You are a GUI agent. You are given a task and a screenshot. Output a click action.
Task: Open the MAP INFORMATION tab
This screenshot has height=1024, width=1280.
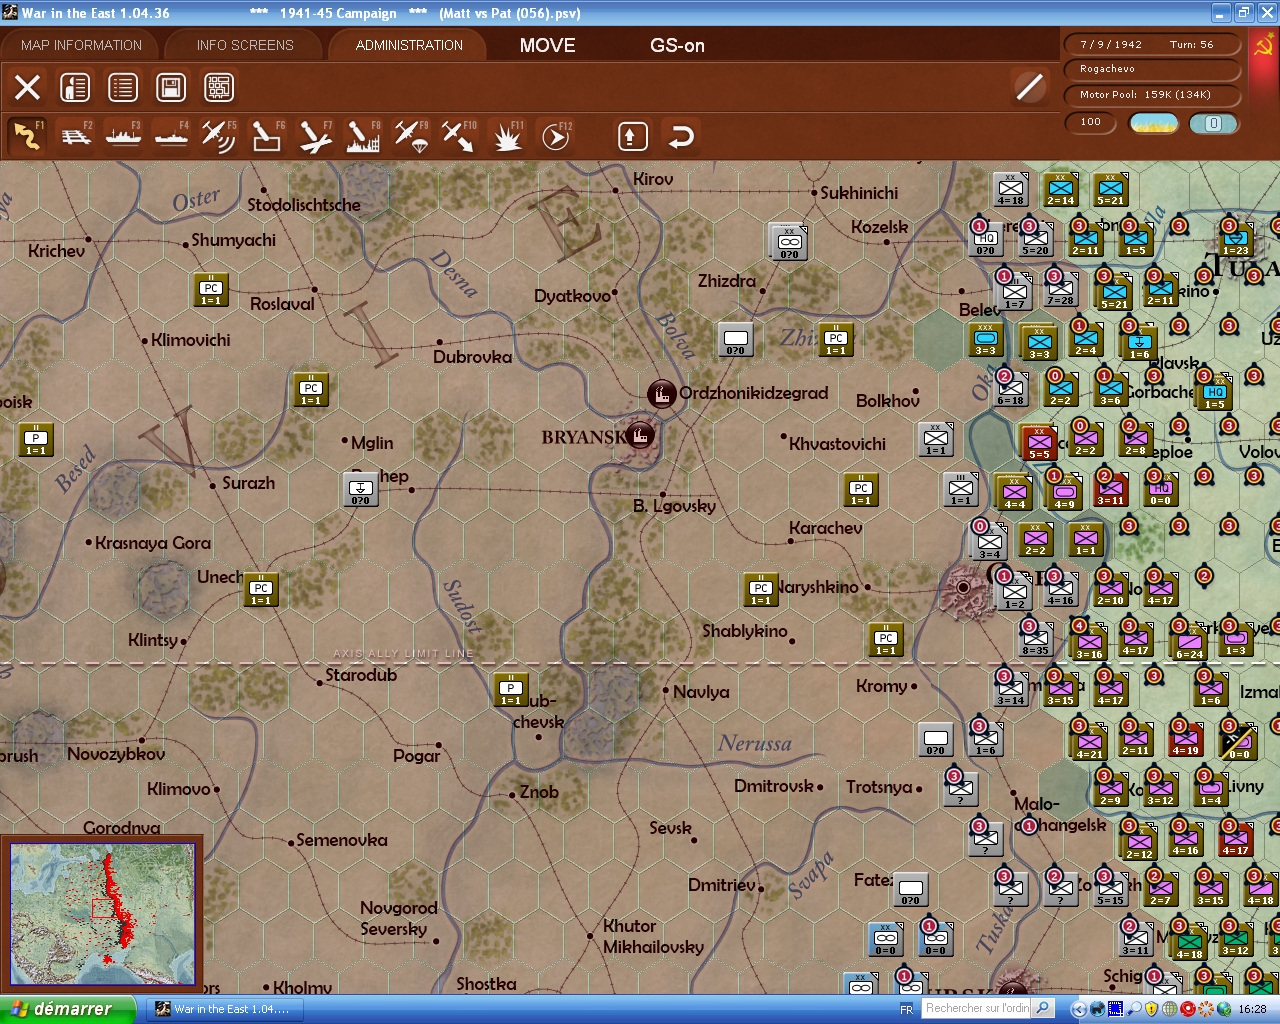[82, 45]
